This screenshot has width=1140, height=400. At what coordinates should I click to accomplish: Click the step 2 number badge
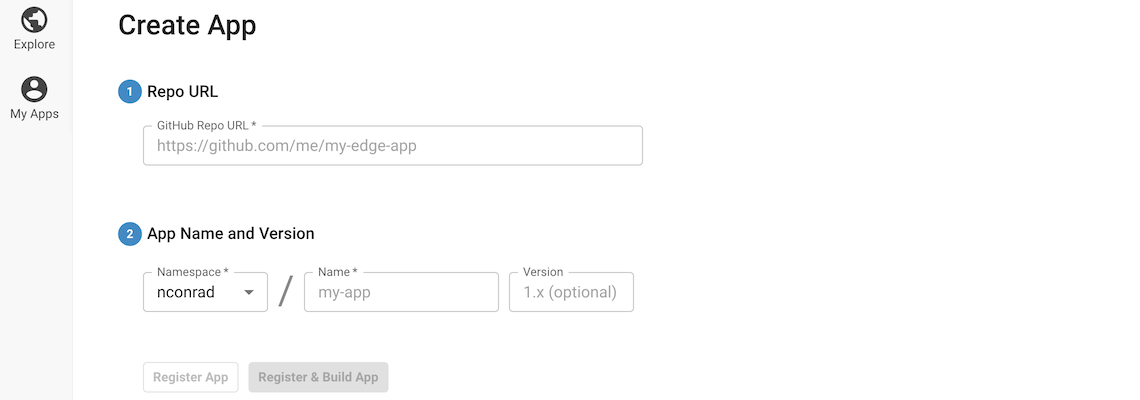130,234
